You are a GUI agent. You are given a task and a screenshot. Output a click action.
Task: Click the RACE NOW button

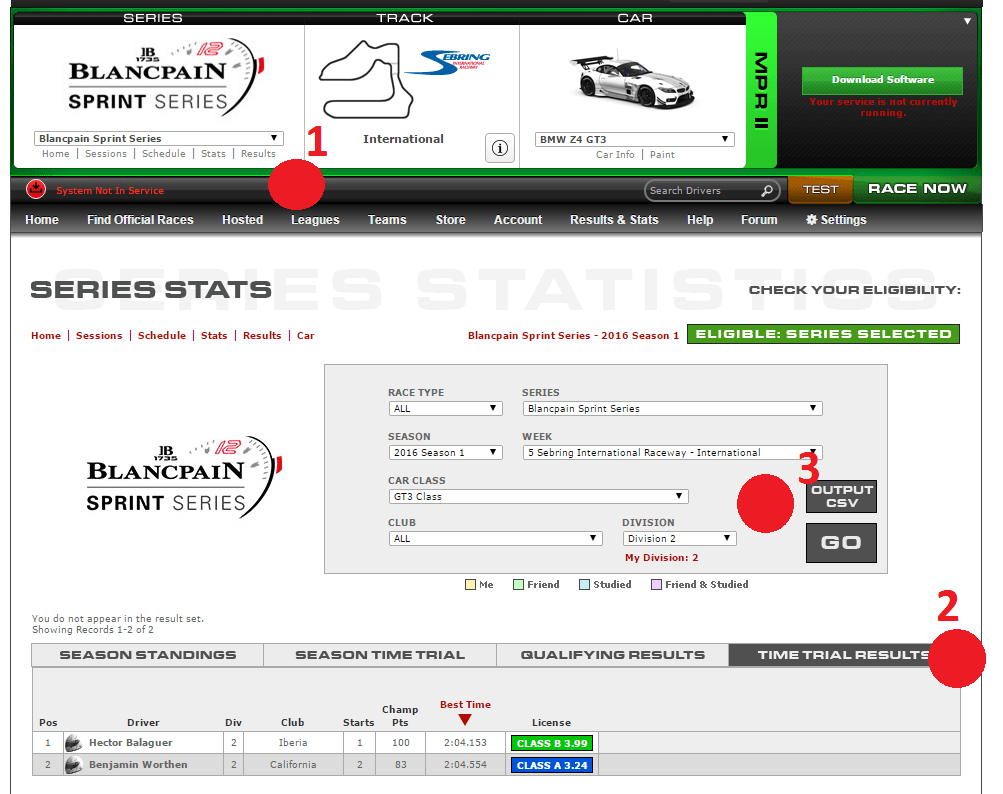917,189
